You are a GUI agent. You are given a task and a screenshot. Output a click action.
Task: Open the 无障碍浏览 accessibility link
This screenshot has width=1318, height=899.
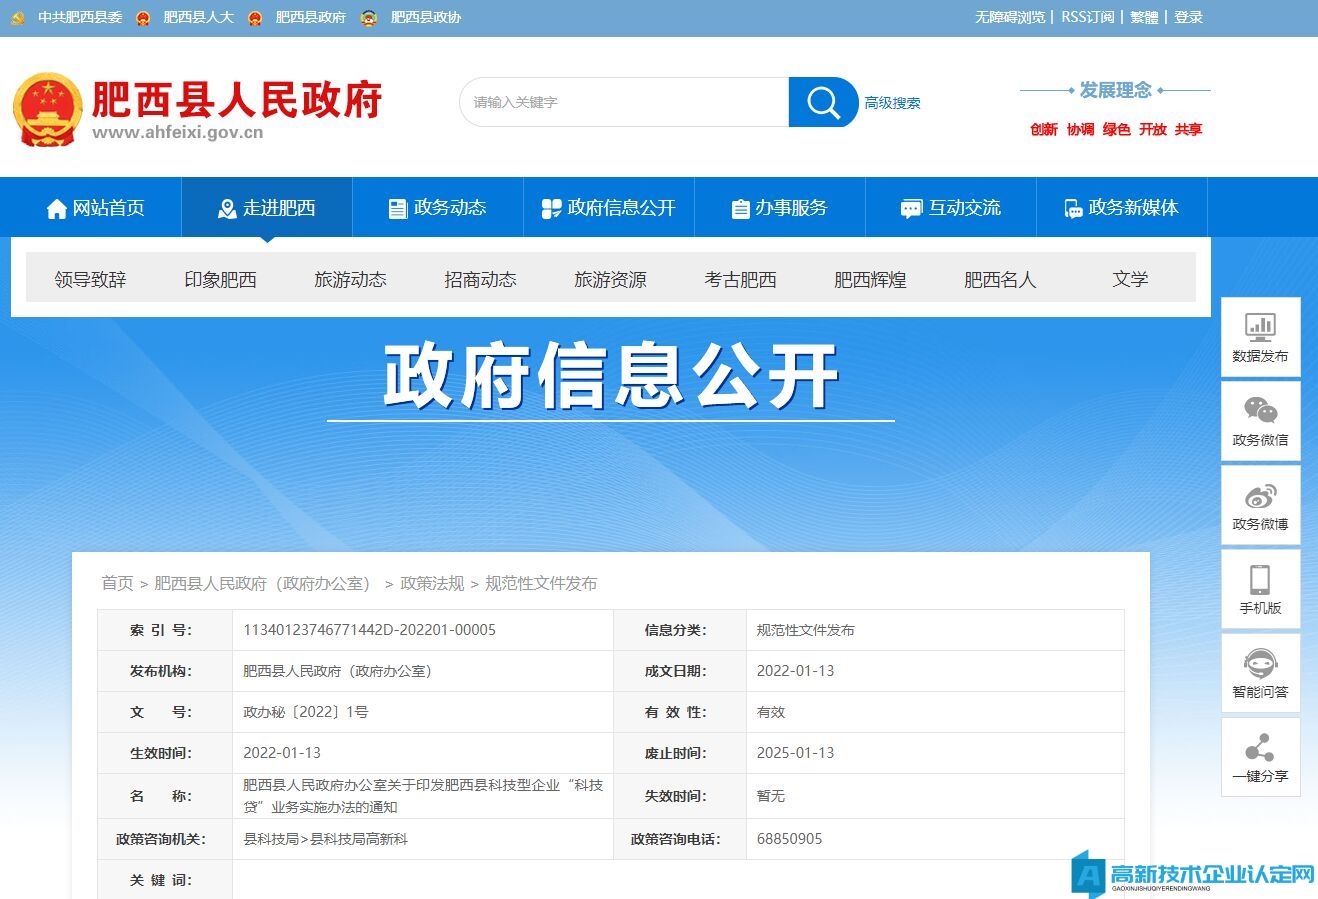(1009, 17)
